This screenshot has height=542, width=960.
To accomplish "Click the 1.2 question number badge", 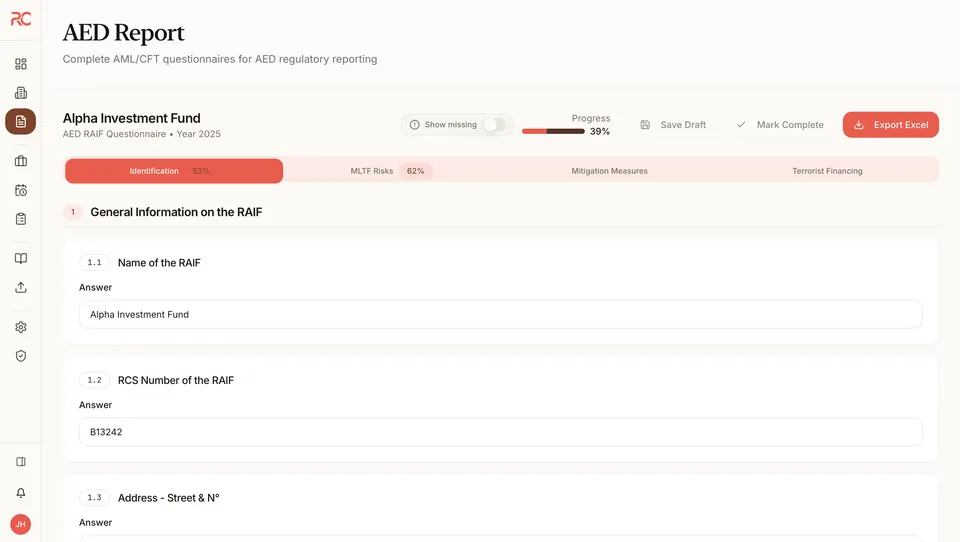I will 94,380.
